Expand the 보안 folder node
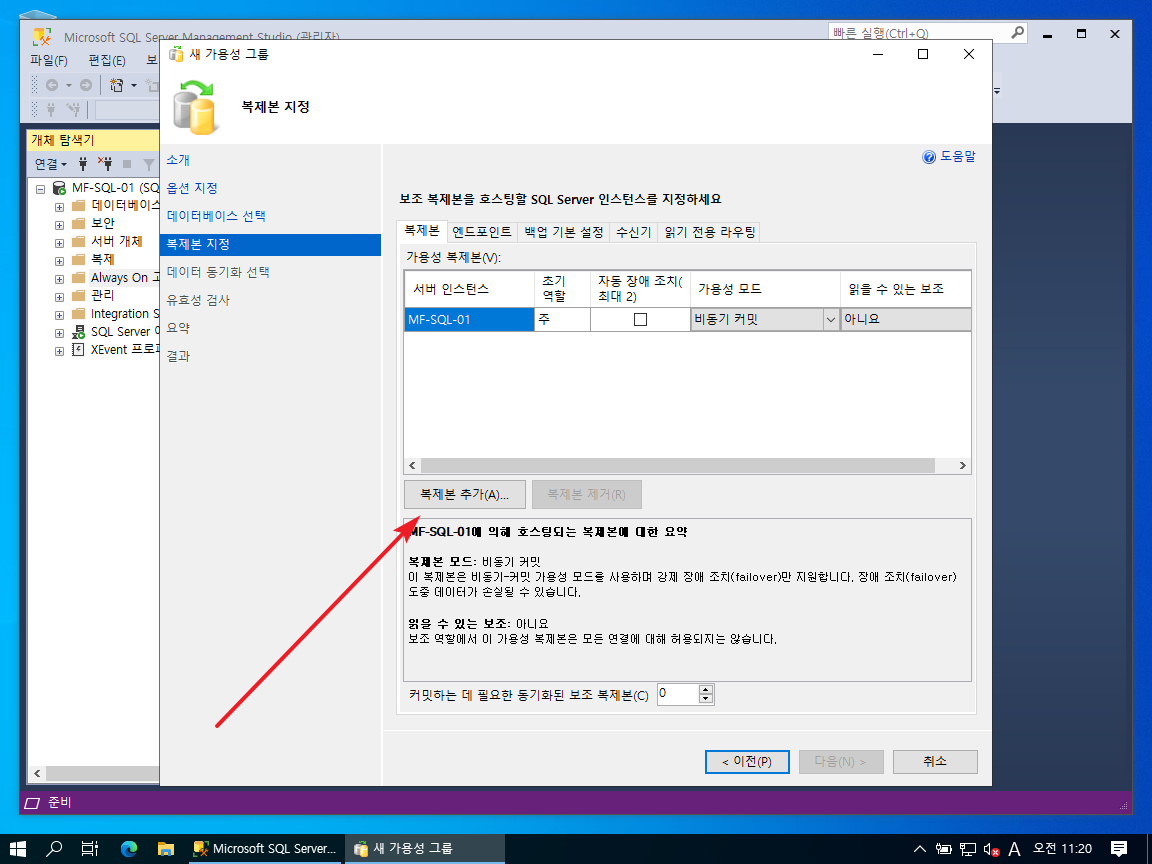Image resolution: width=1152 pixels, height=864 pixels. point(60,224)
